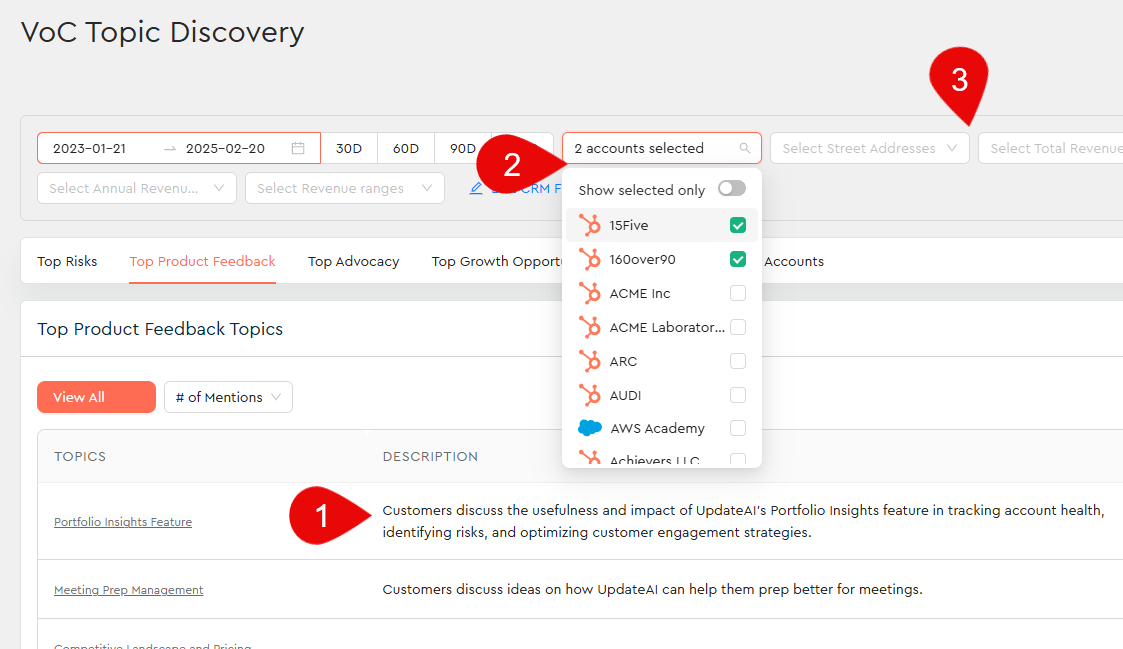Click the Salesforce cloud icon for AWS Academy
This screenshot has height=649, width=1123.
590,428
